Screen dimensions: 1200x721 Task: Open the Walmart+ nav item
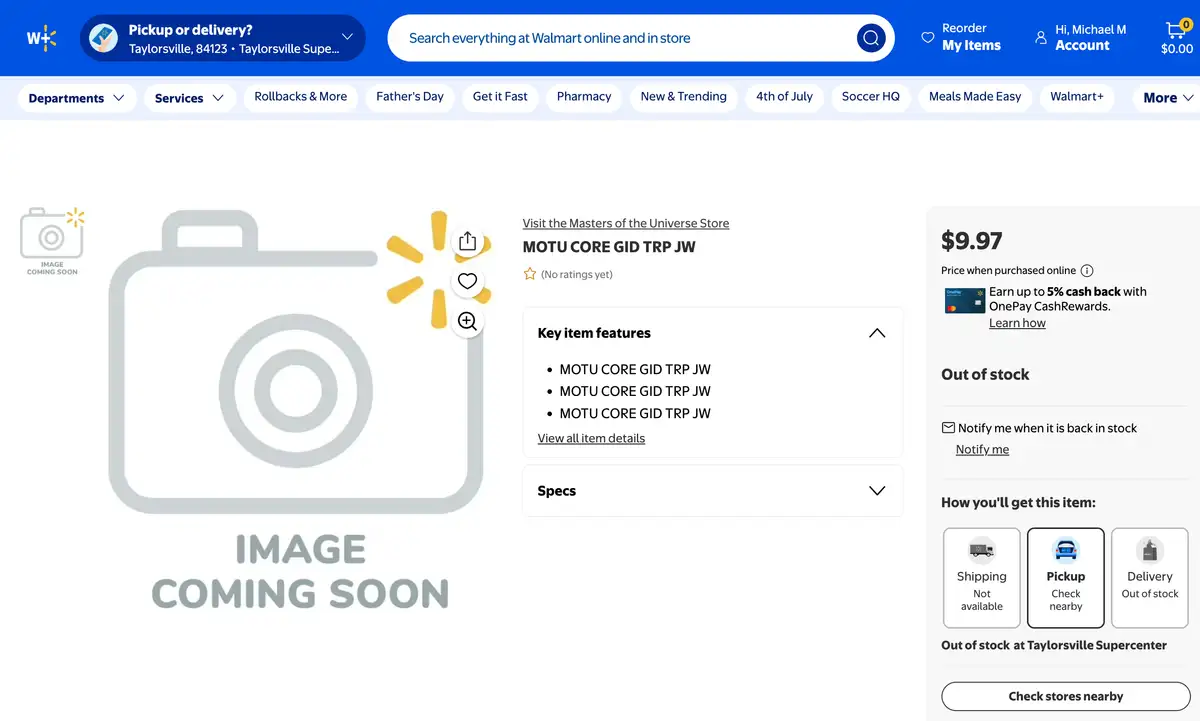tap(1077, 97)
